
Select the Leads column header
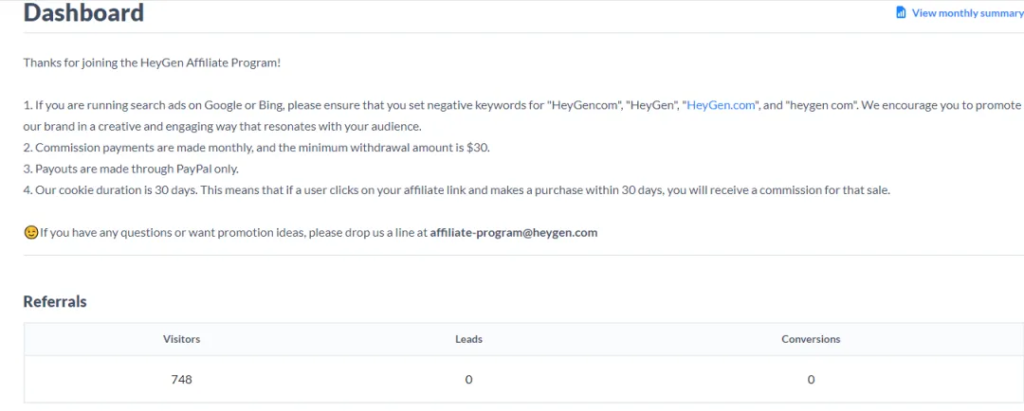coord(469,339)
